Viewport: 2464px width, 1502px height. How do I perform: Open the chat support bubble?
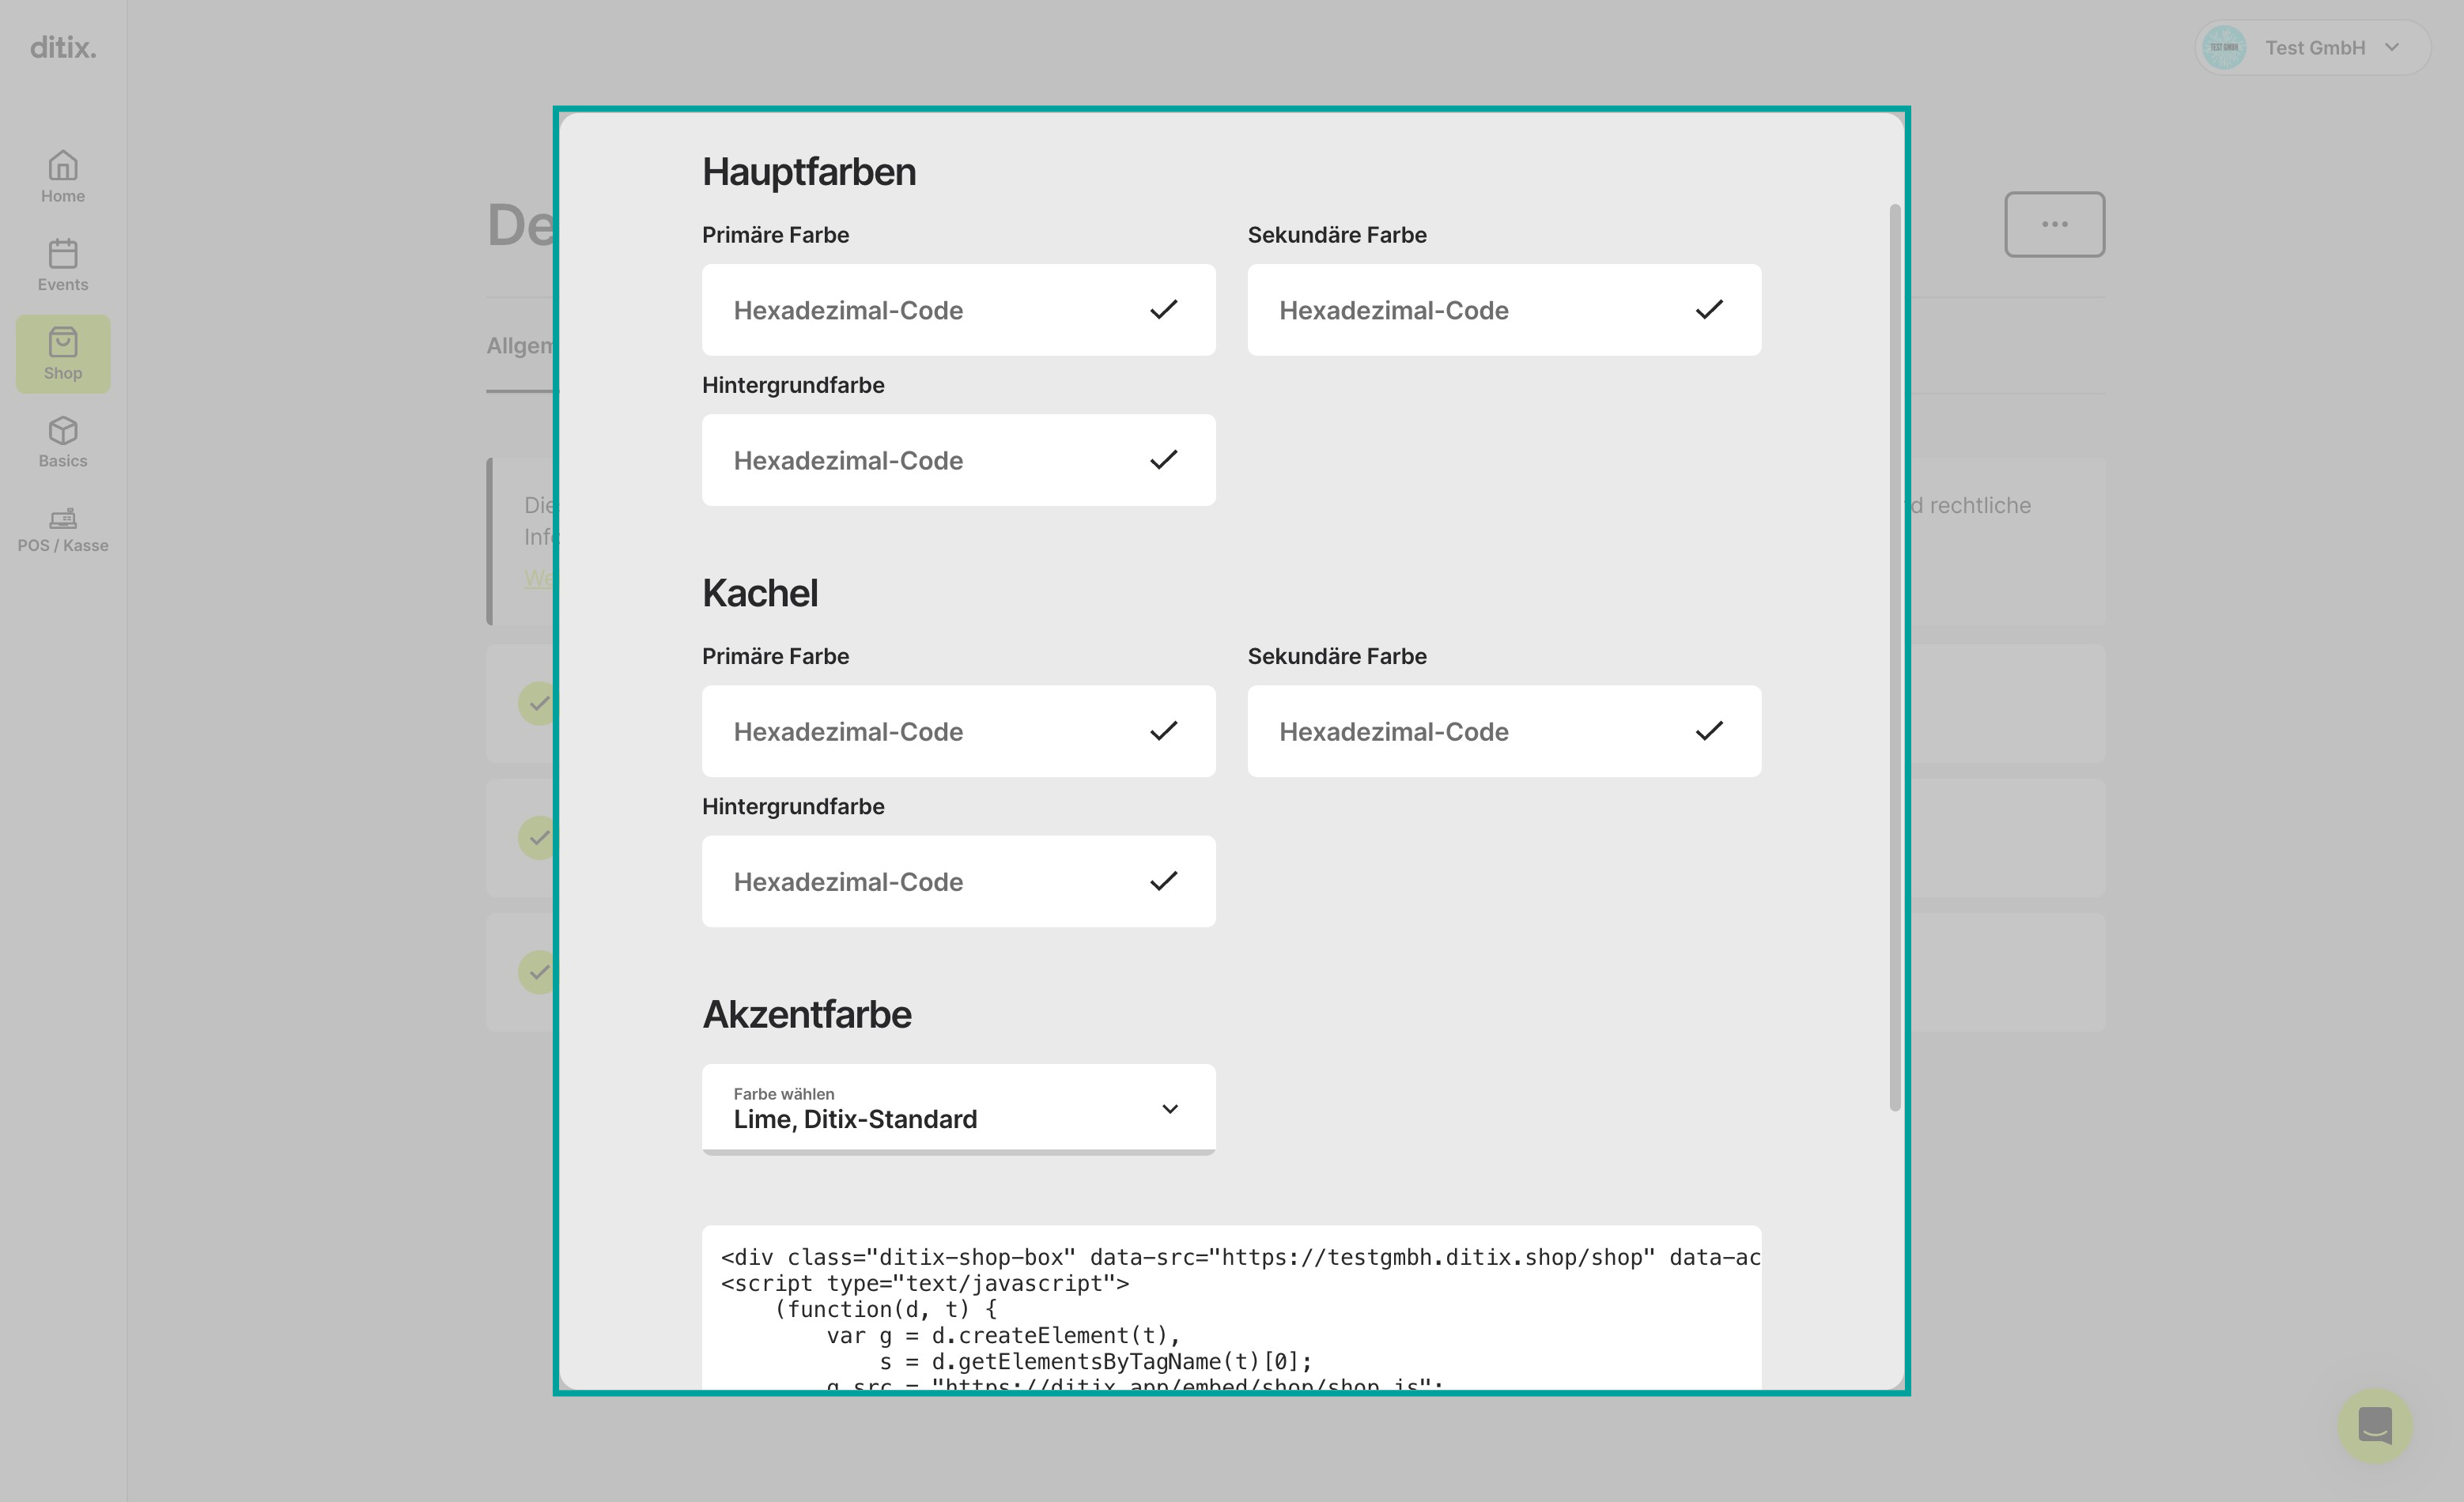coord(2374,1425)
